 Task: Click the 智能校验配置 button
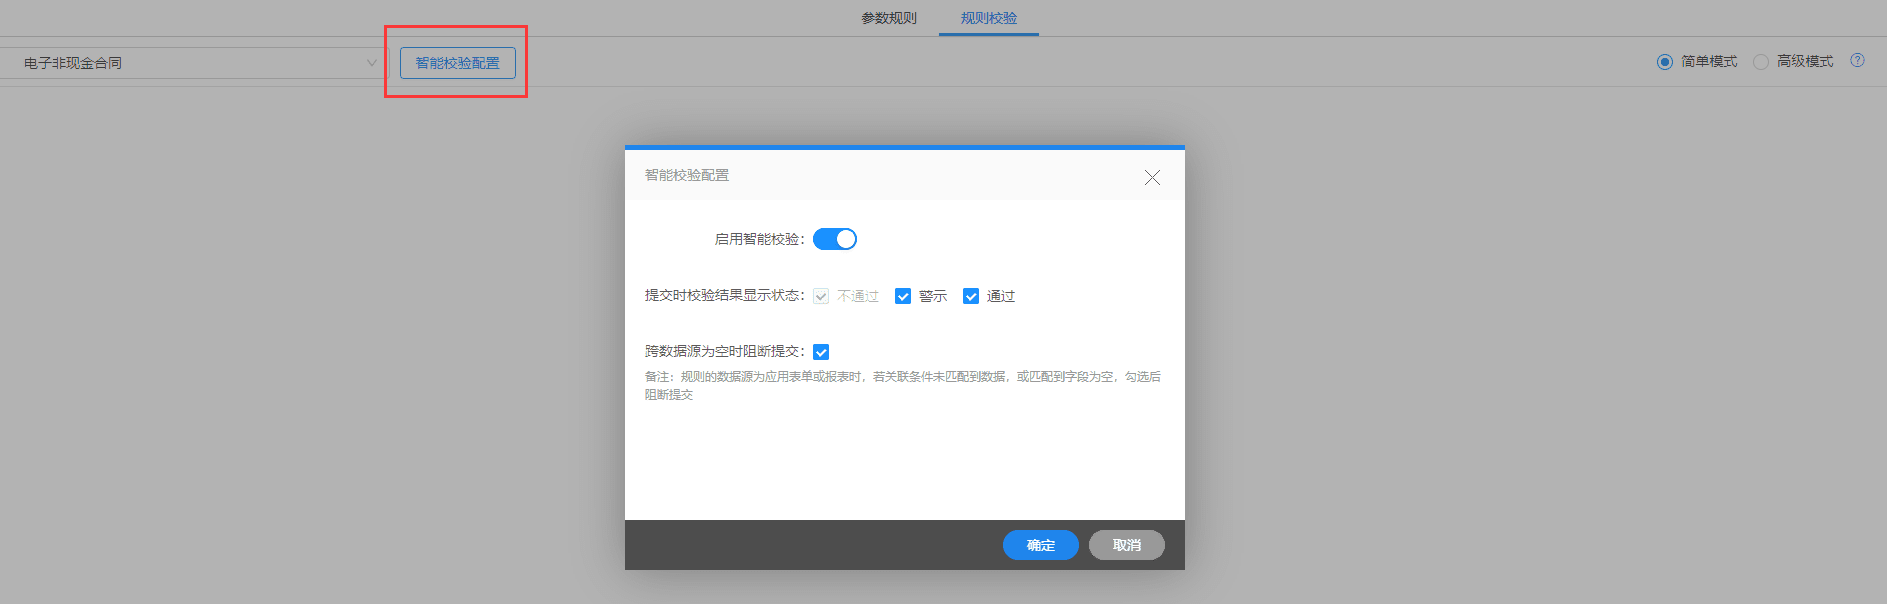tap(458, 63)
